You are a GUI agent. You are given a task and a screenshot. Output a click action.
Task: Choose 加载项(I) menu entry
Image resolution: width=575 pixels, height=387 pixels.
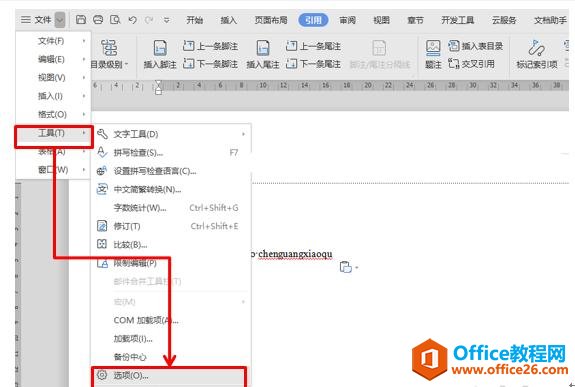[171, 339]
